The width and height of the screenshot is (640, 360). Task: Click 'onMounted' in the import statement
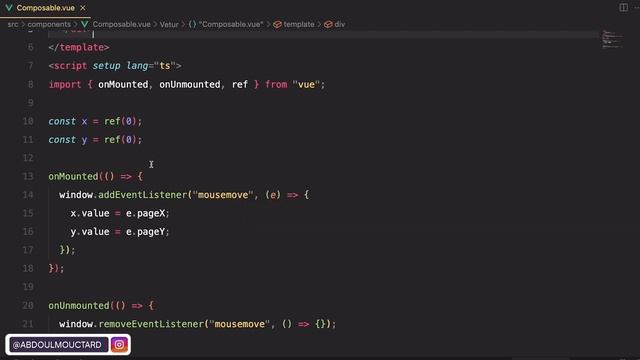123,84
